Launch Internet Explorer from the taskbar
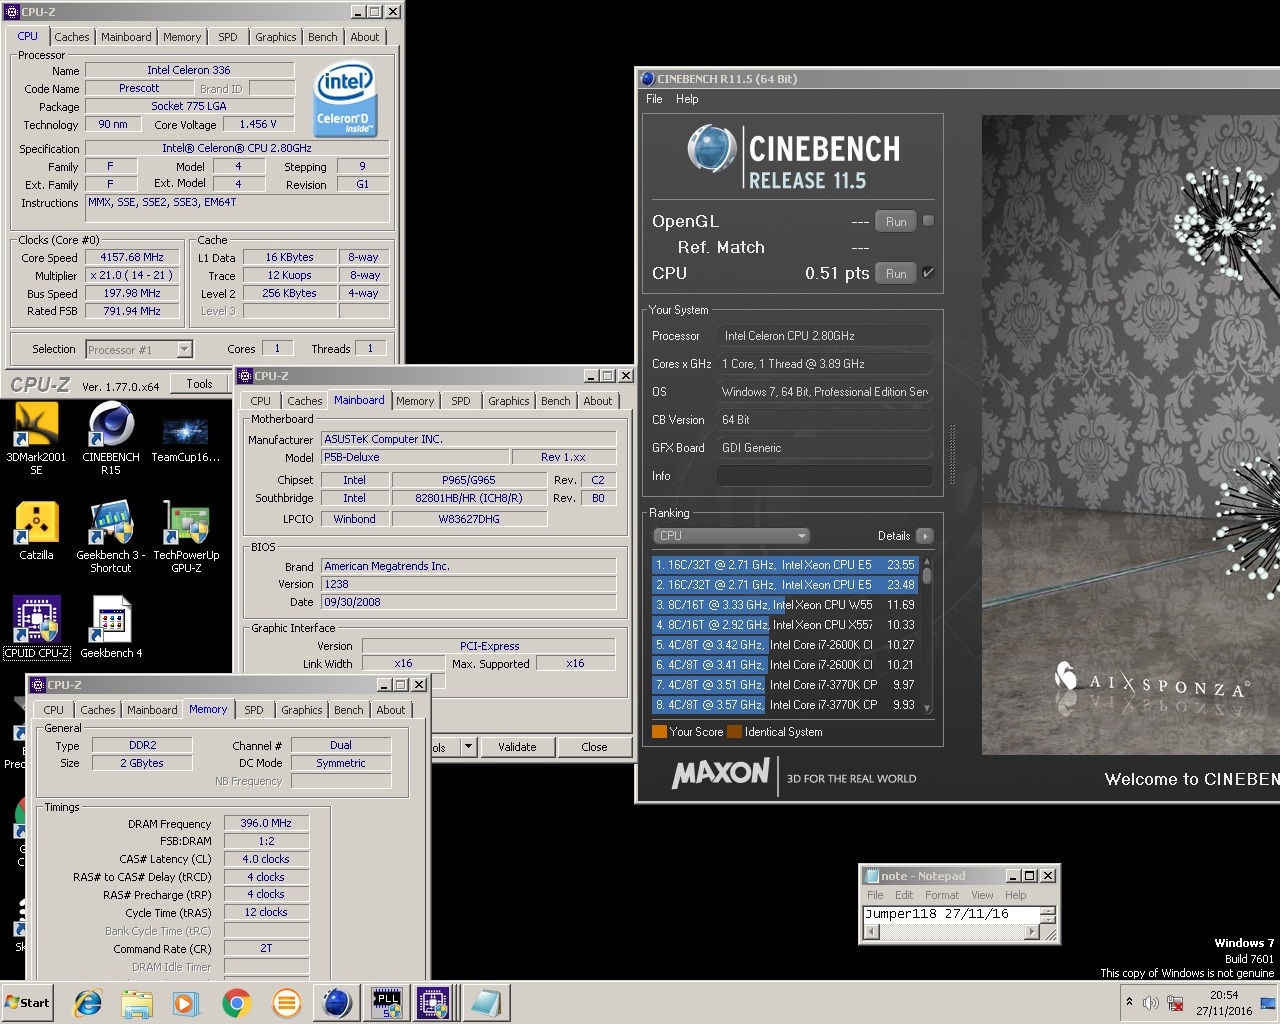1280x1024 pixels. point(88,1003)
